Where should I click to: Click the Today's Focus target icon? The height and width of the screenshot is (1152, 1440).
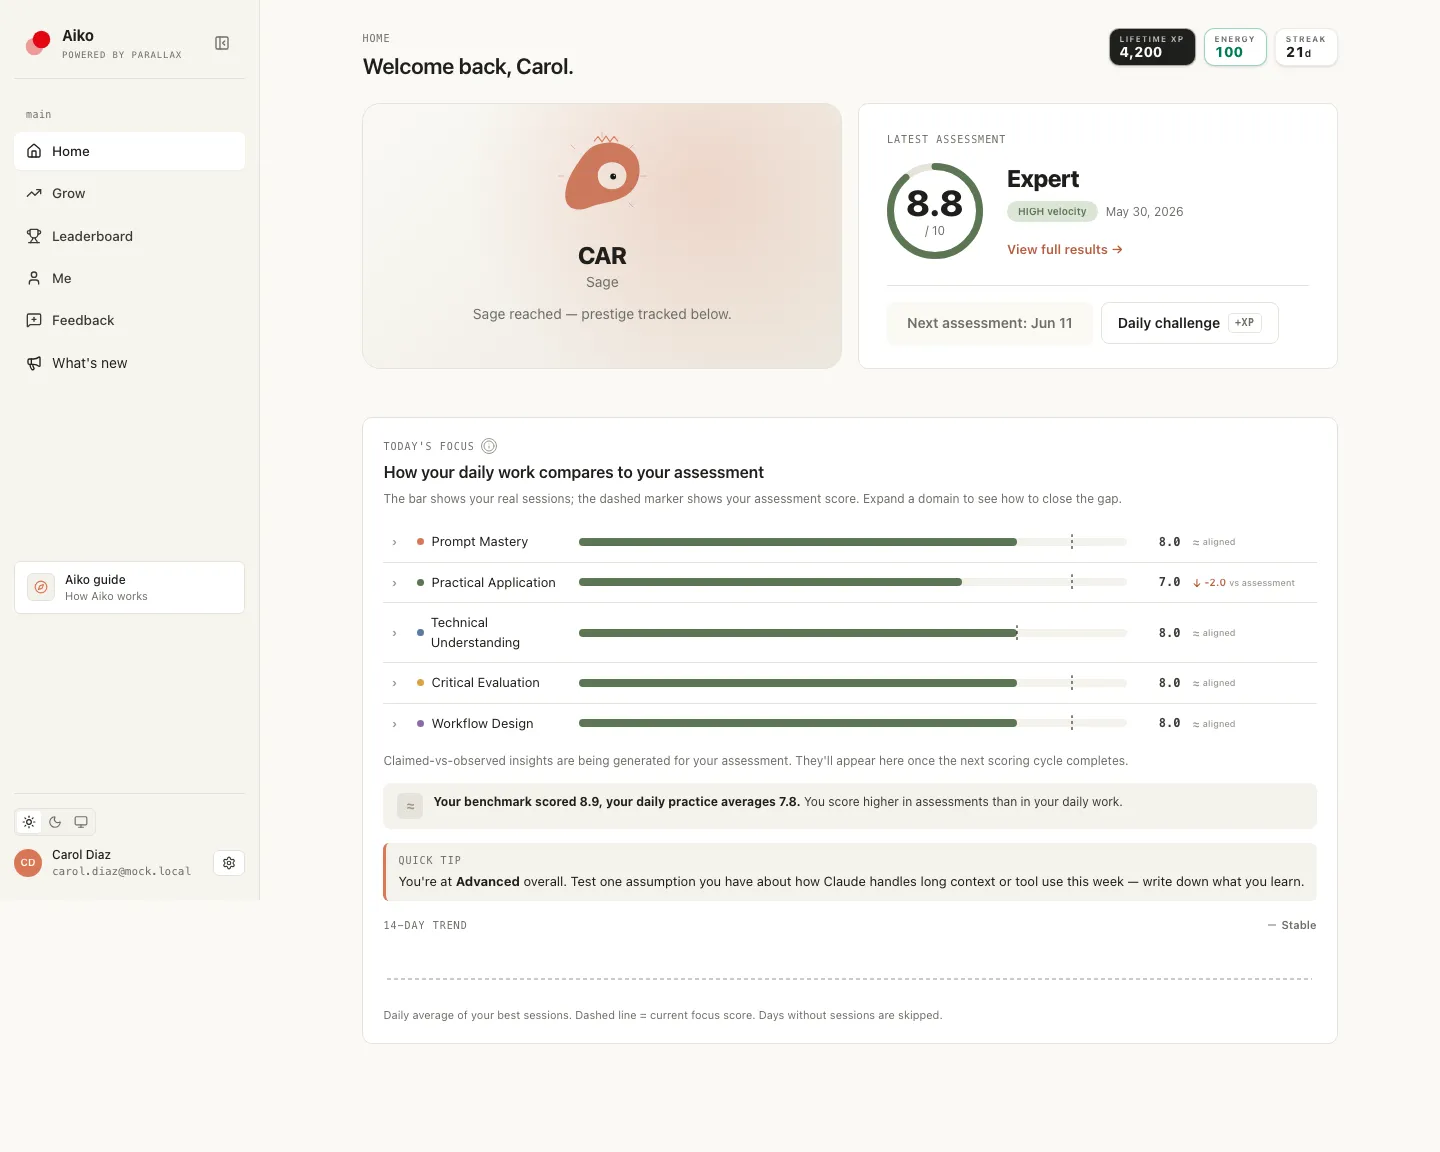click(489, 446)
